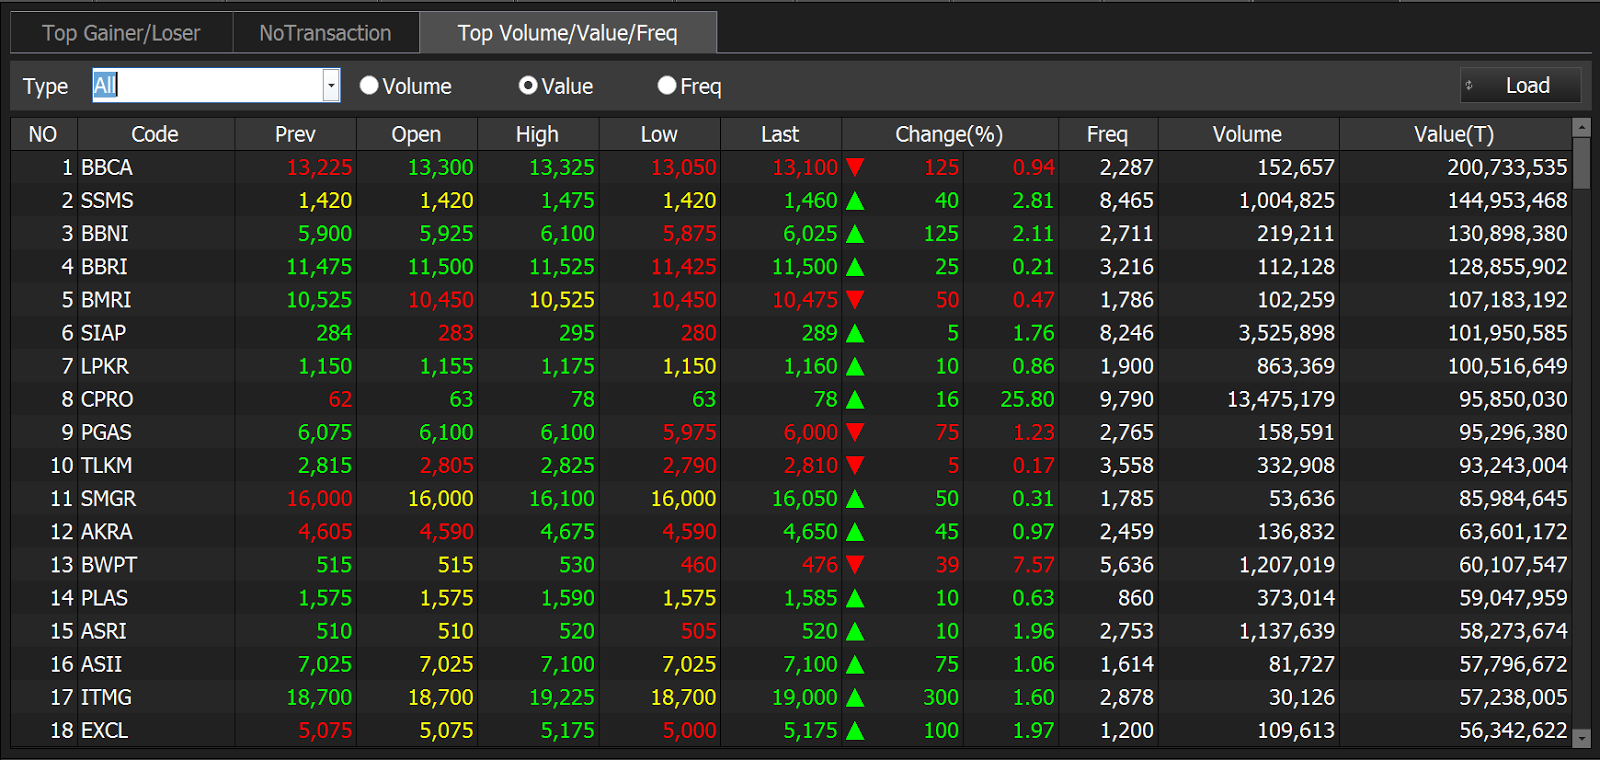Click the green up arrow in CPRO row
The height and width of the screenshot is (760, 1600).
click(855, 400)
